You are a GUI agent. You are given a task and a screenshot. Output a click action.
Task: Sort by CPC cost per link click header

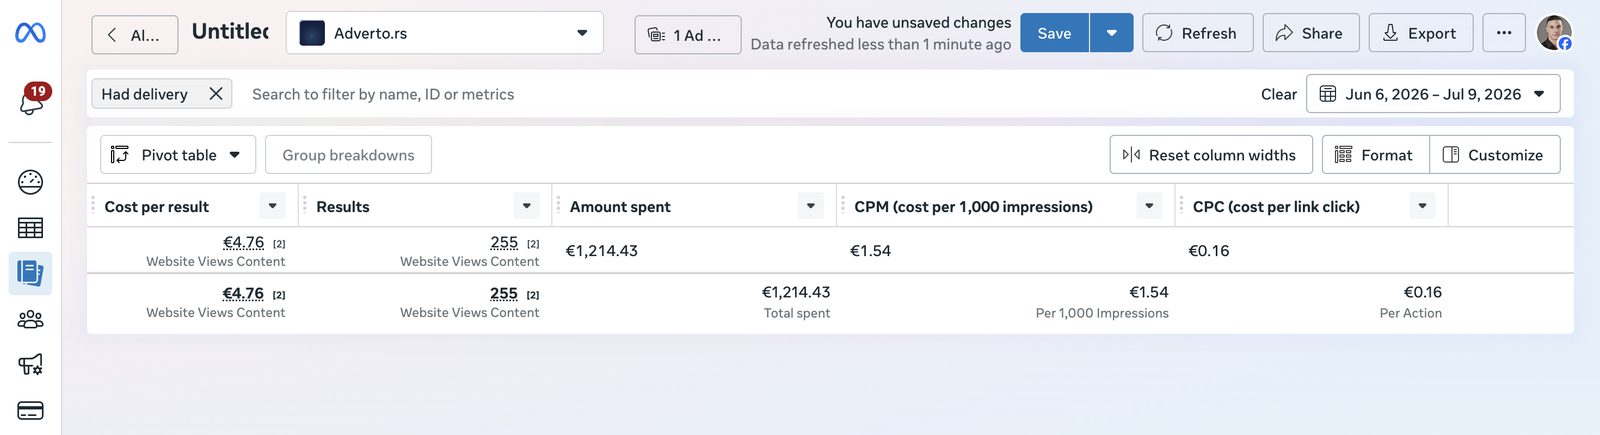pyautogui.click(x=1276, y=207)
